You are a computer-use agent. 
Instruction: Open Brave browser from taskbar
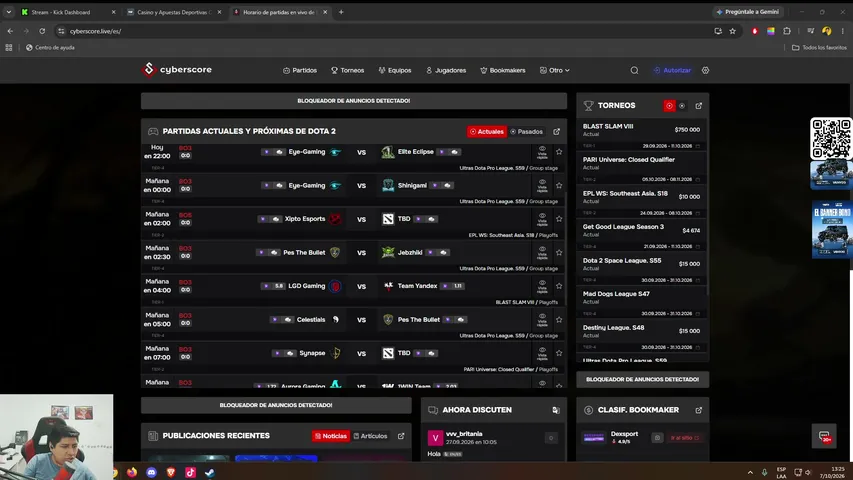tap(171, 472)
